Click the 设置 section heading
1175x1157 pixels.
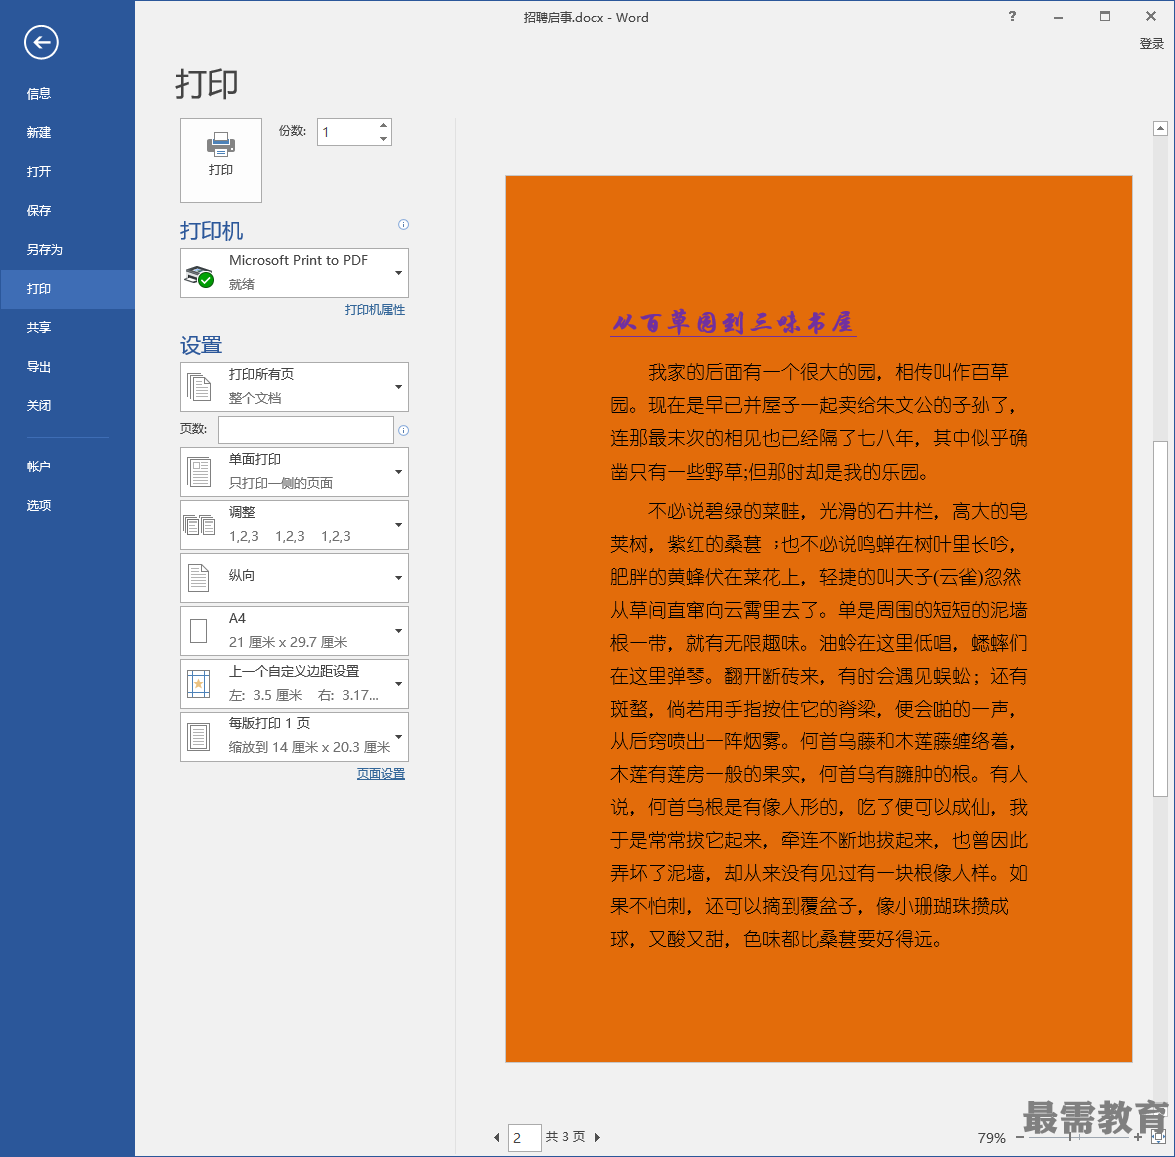pyautogui.click(x=201, y=345)
